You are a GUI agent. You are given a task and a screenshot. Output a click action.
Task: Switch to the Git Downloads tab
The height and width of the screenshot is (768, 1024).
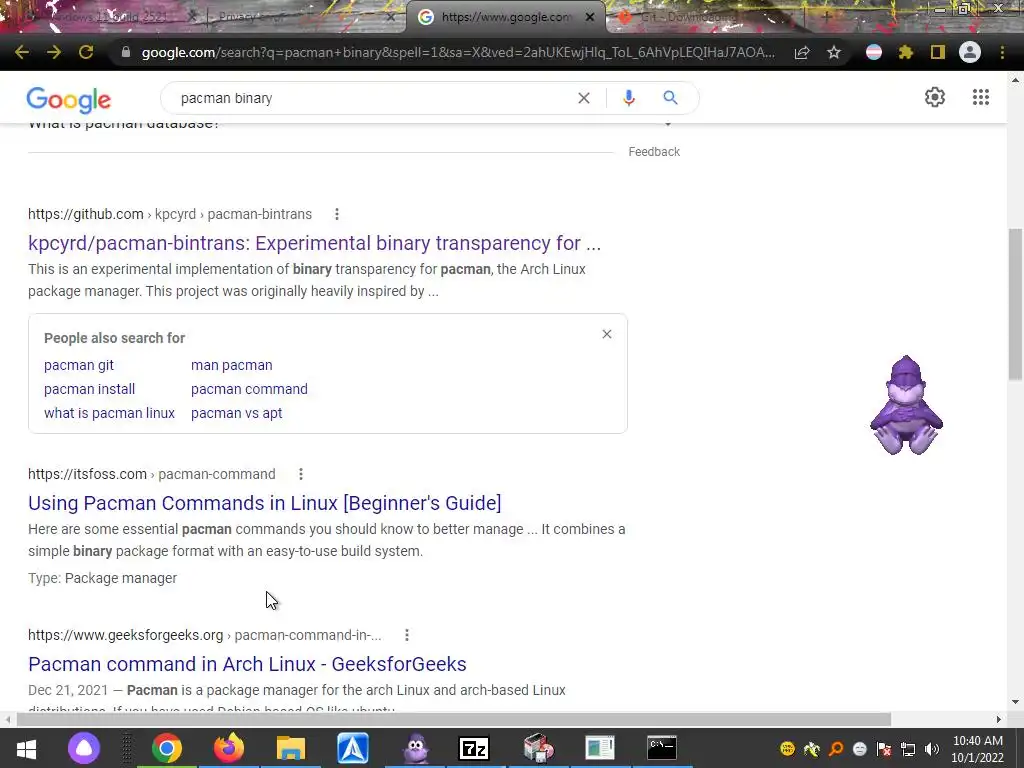[705, 17]
